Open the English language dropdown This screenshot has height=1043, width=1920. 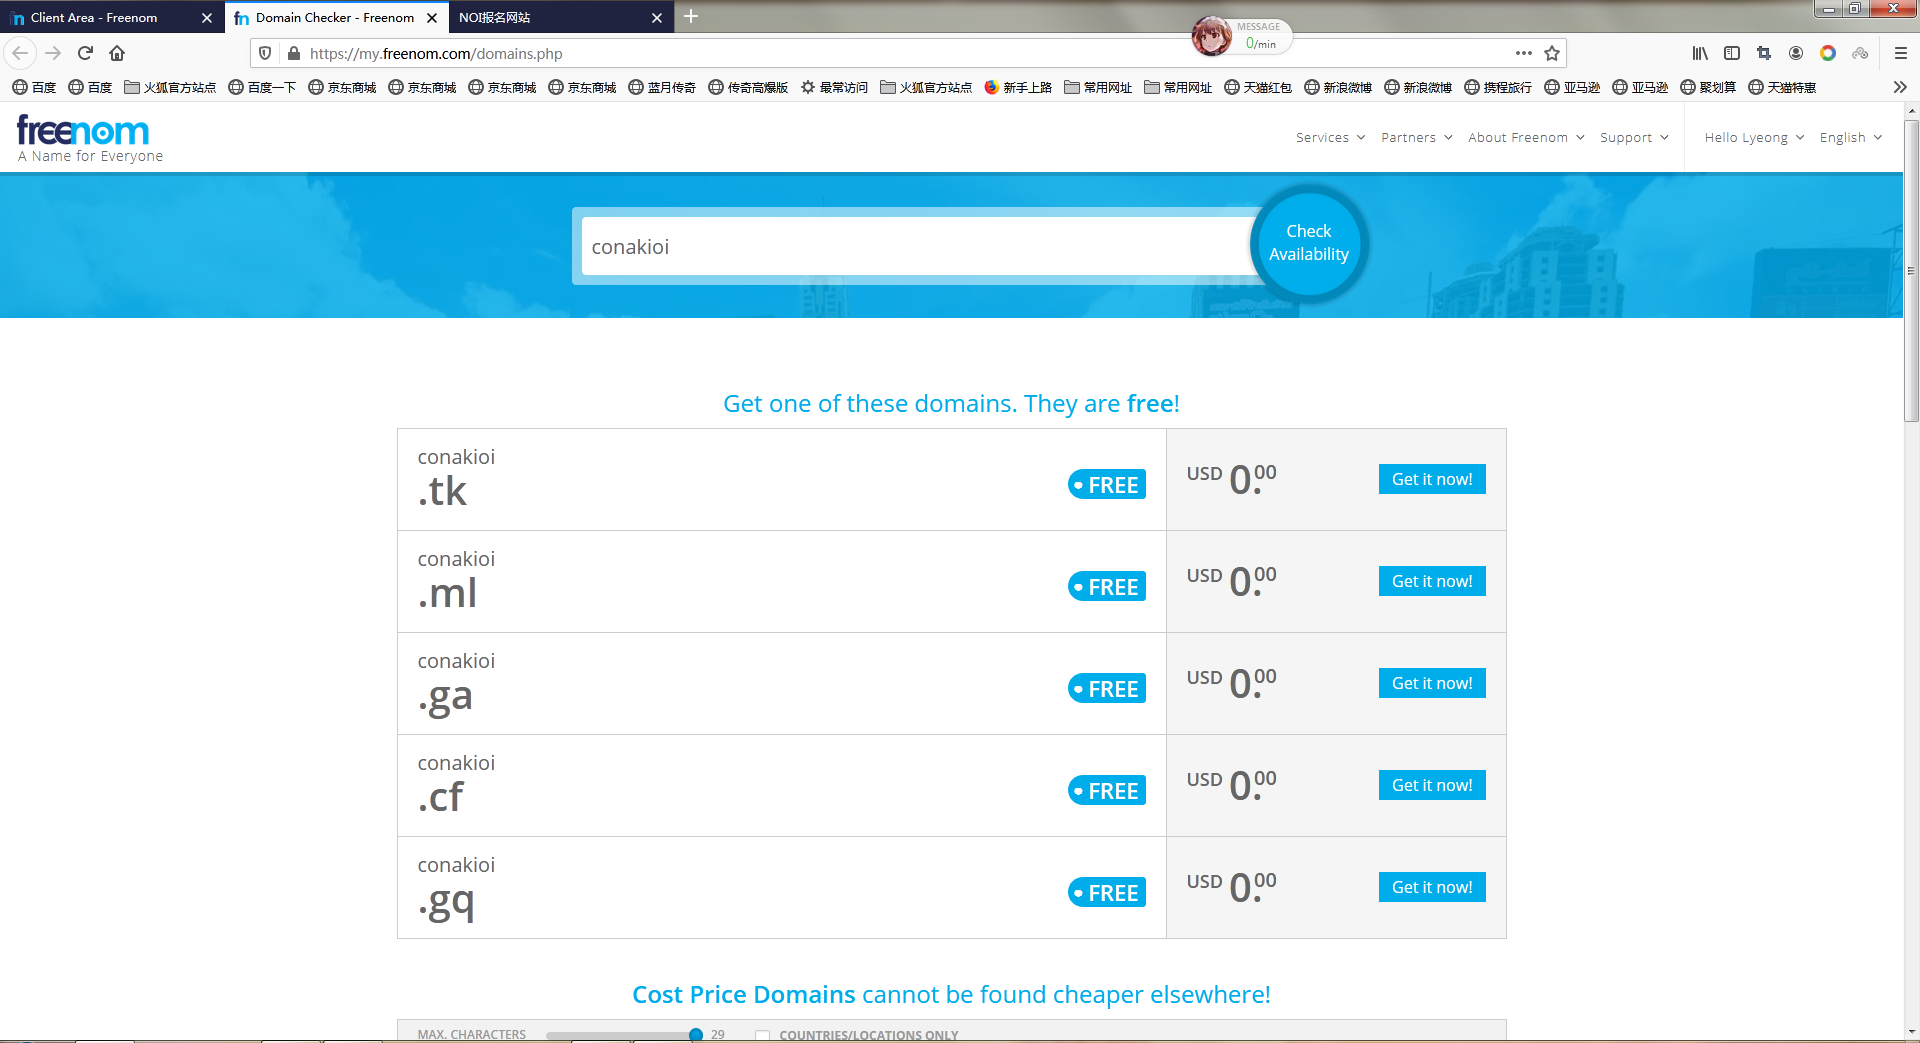[1851, 137]
